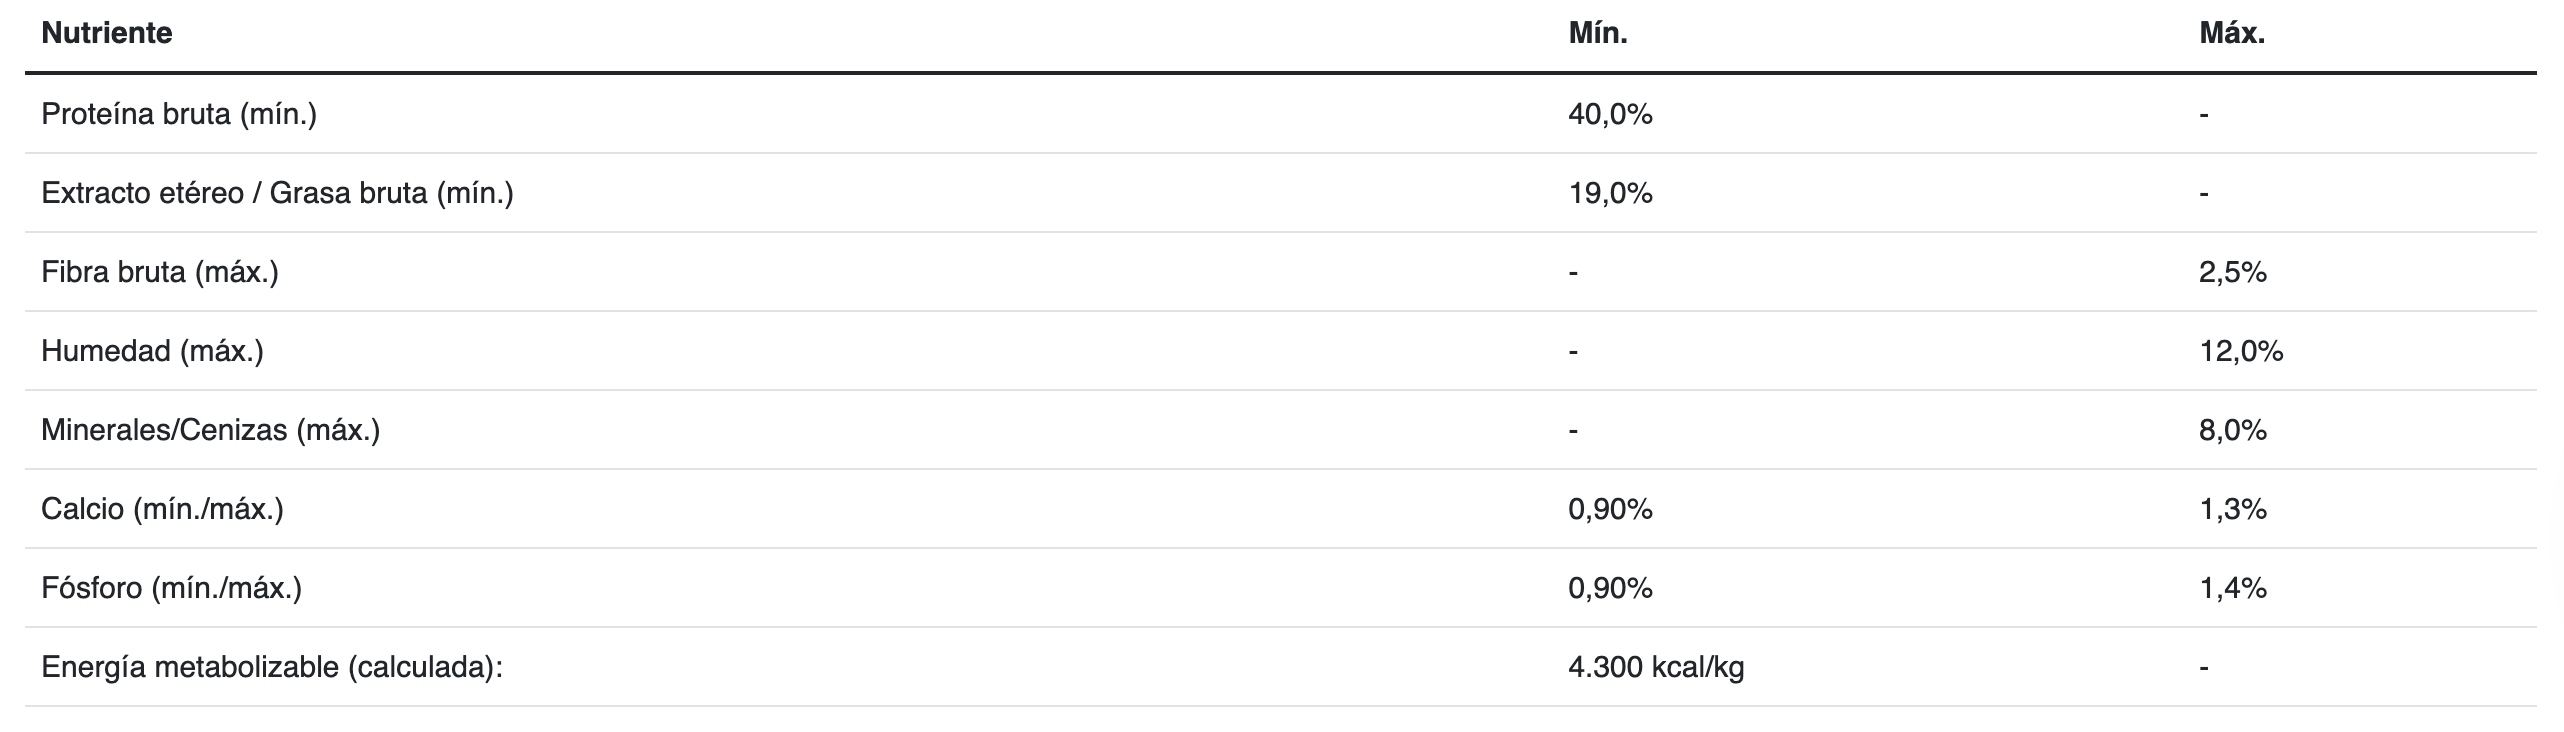
Task: Click the 40,0% protein minimum value
Action: click(x=1610, y=114)
